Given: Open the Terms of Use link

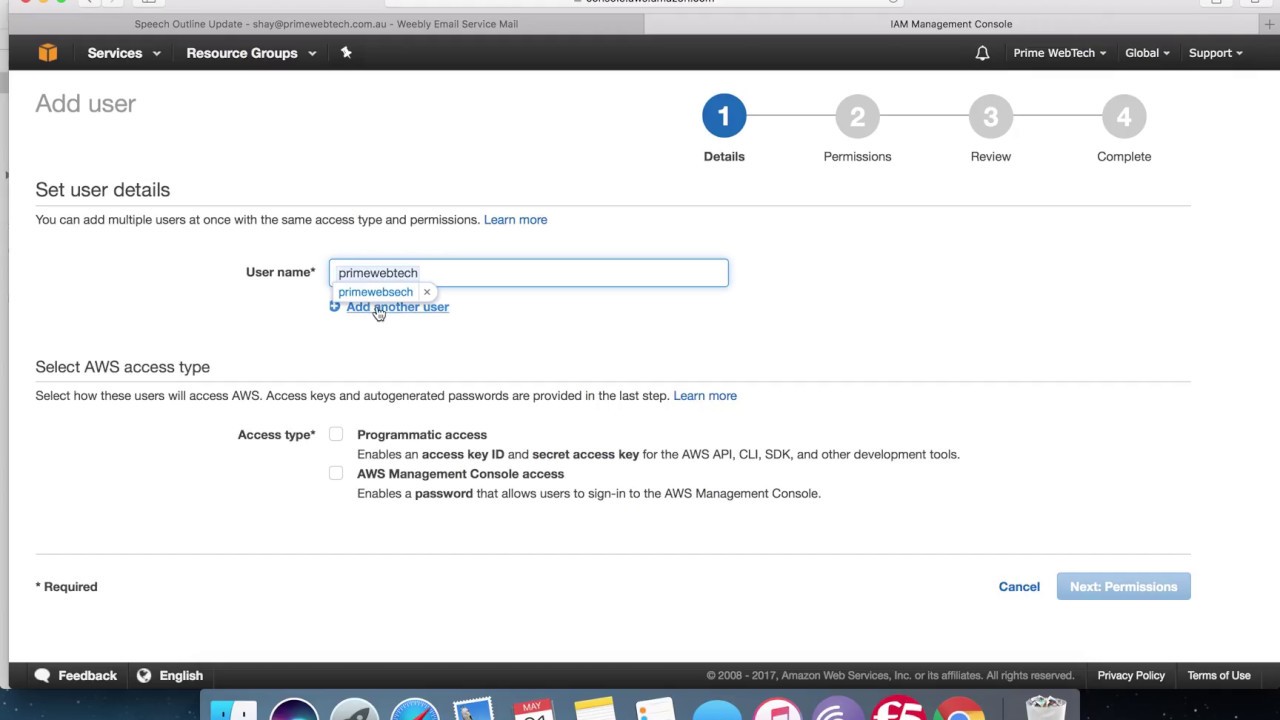Looking at the screenshot, I should click(x=1219, y=676).
